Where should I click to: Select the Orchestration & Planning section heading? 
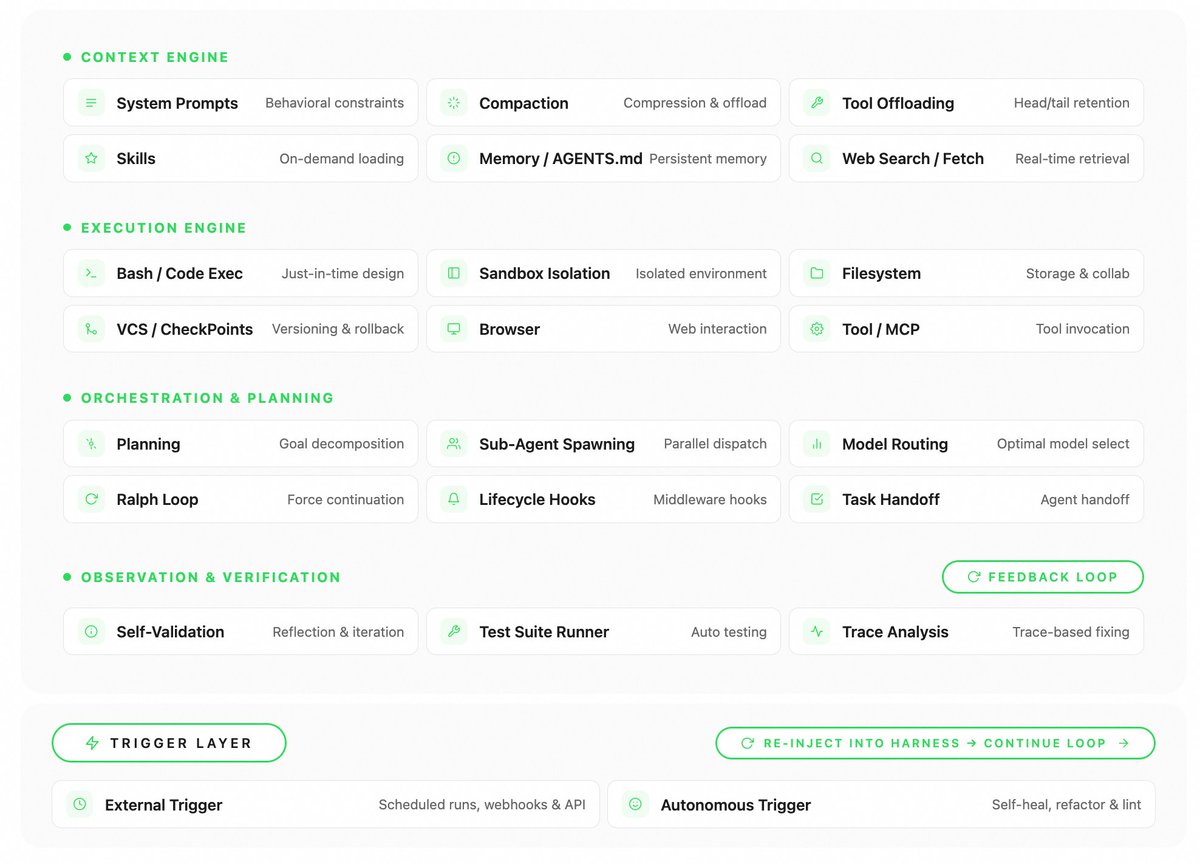207,398
